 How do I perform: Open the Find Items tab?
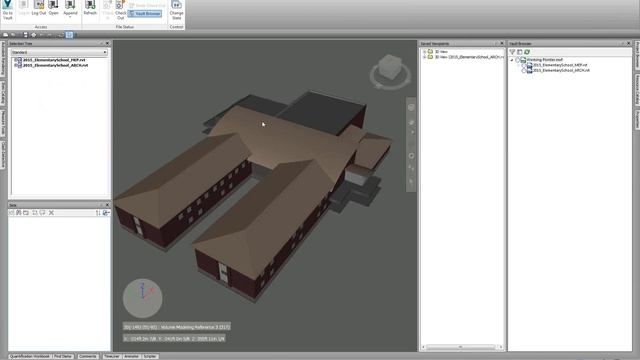tap(63, 356)
